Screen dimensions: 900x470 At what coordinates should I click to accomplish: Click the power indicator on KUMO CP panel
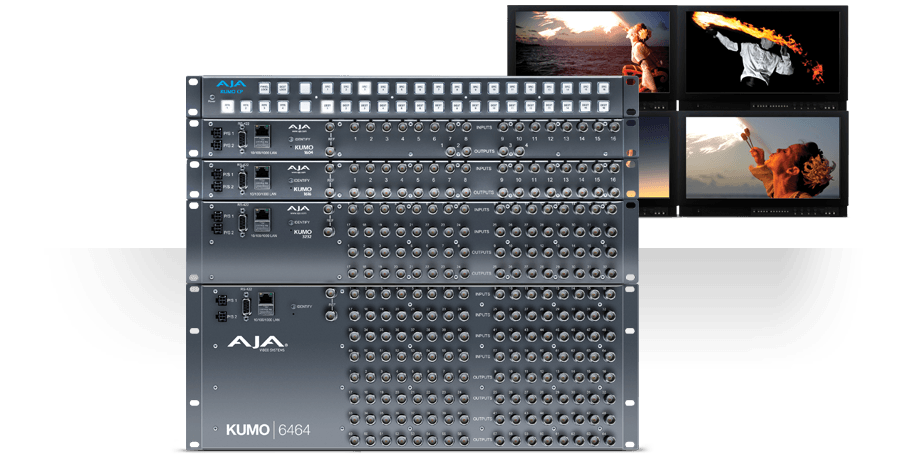click(x=212, y=98)
